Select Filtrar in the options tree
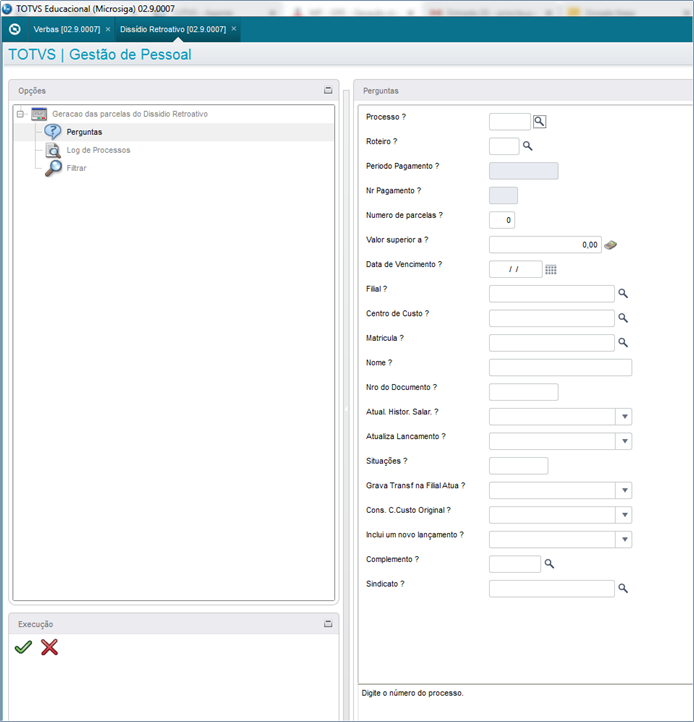This screenshot has height=722, width=694. point(76,168)
